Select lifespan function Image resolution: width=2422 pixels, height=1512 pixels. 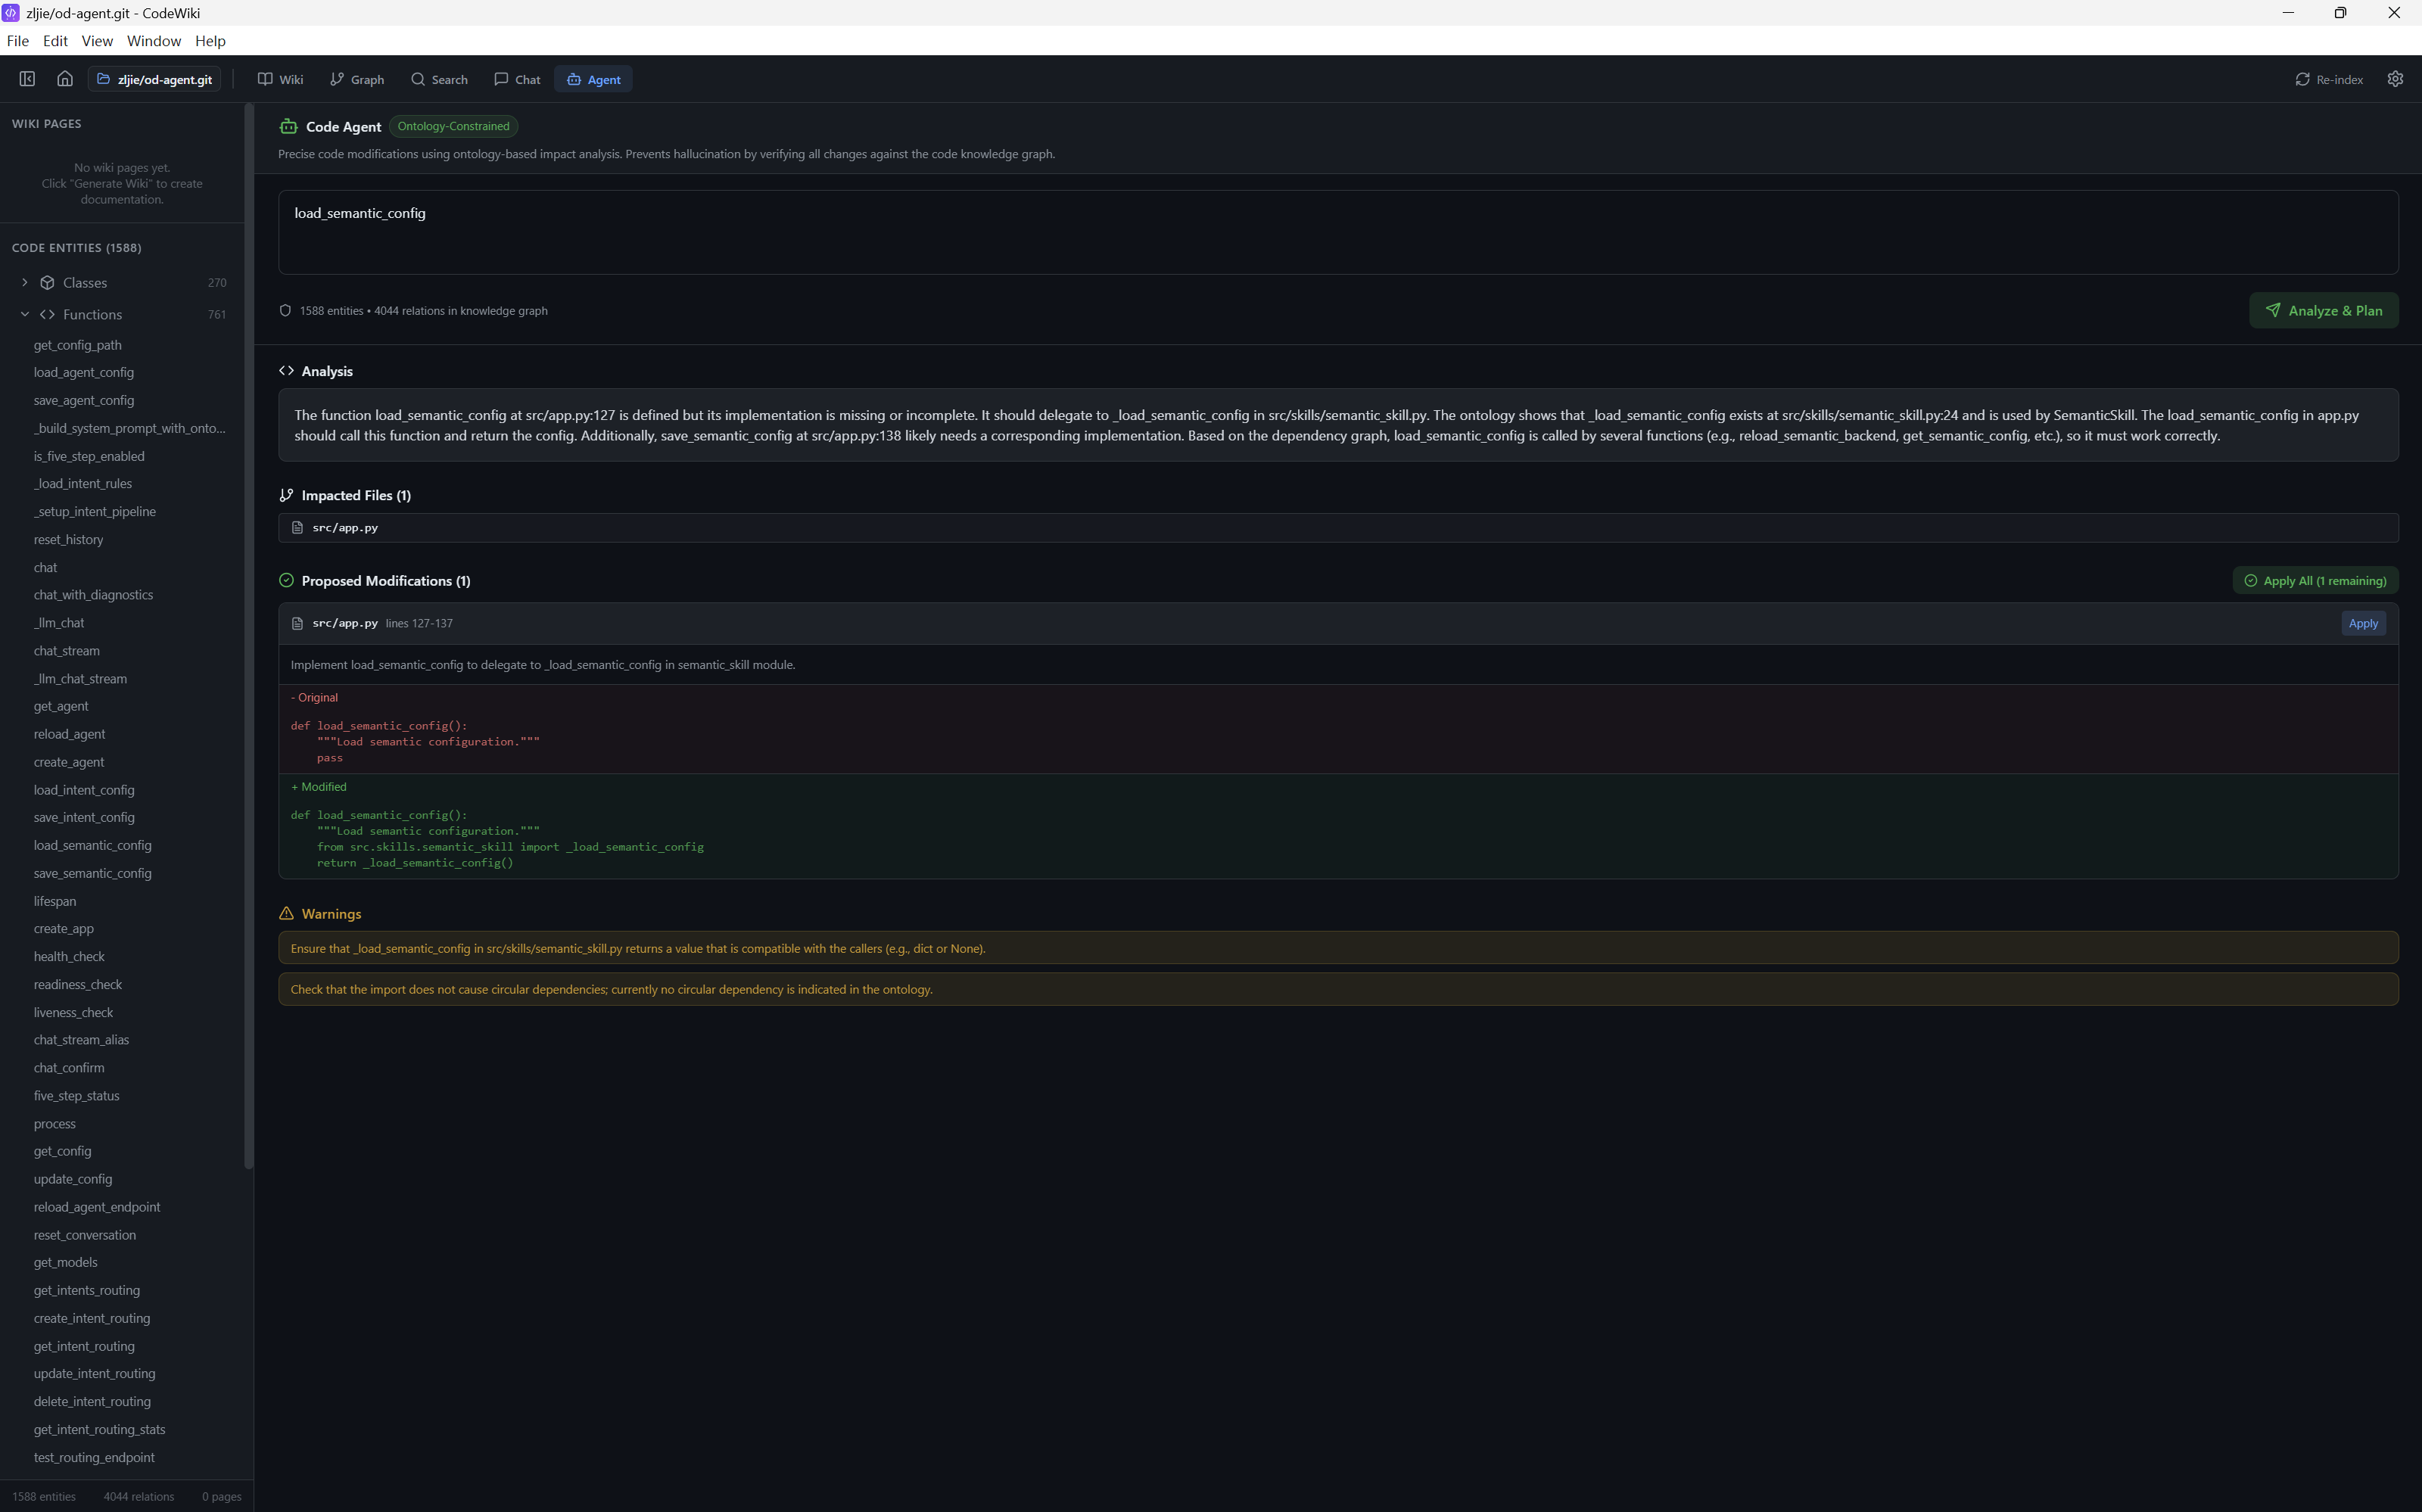[55, 902]
